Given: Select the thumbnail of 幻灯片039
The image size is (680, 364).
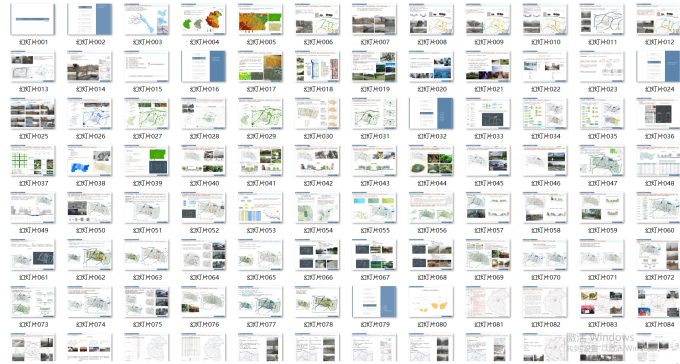Looking at the screenshot, I should pos(147,161).
